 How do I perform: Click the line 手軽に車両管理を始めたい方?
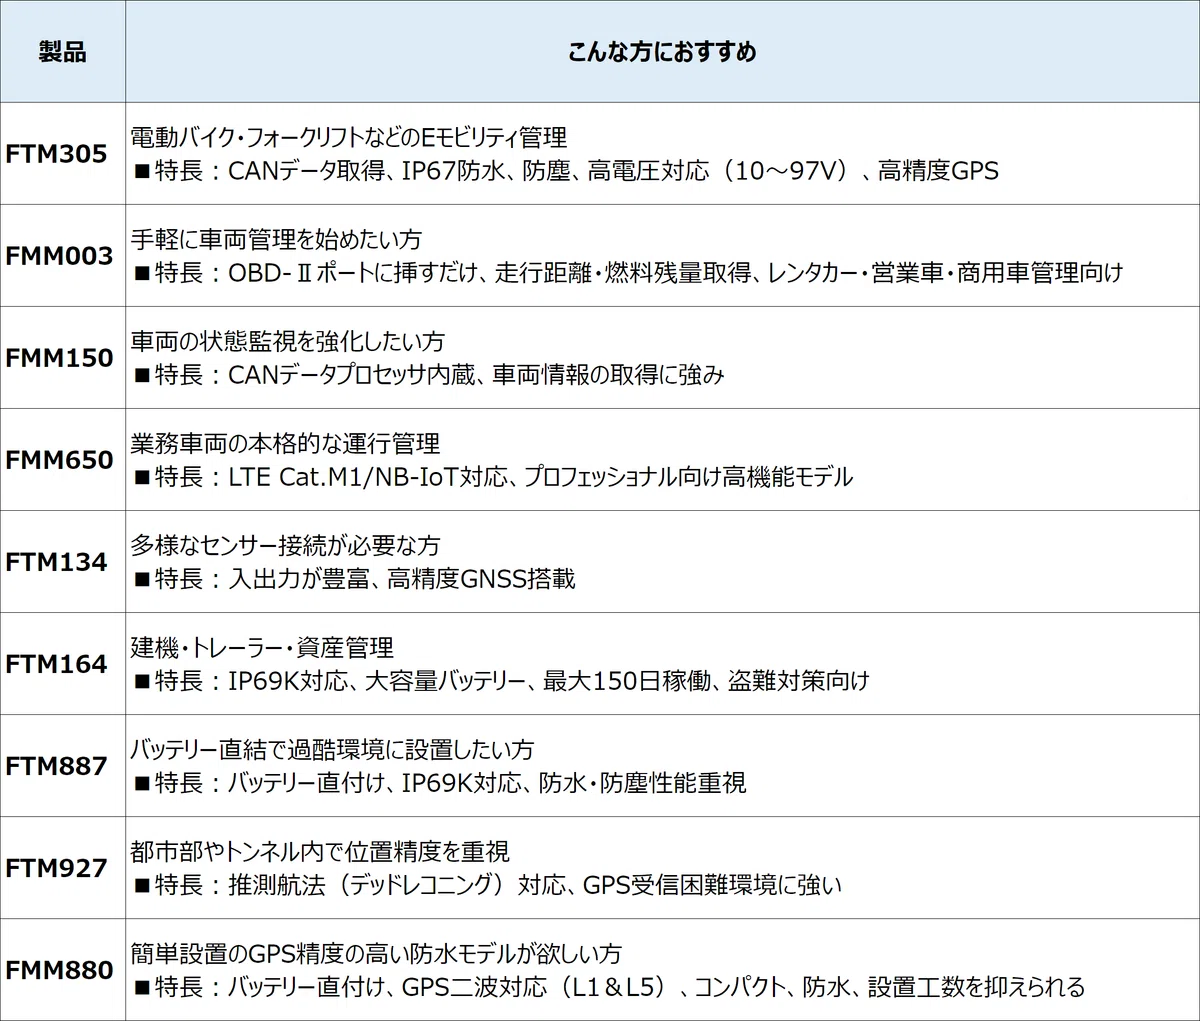tap(276, 239)
